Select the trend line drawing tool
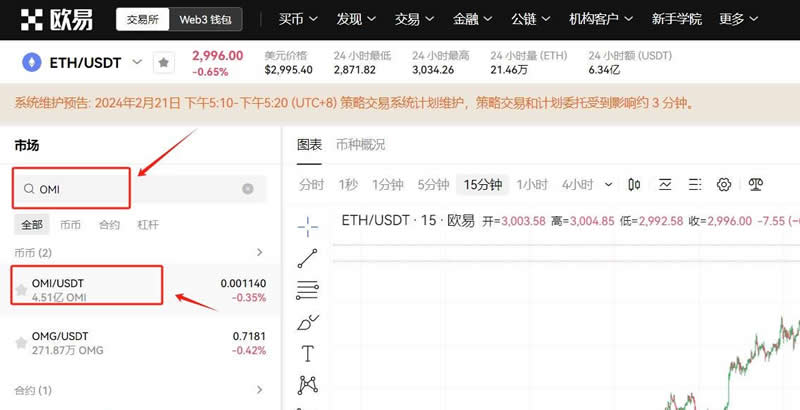 (x=307, y=258)
